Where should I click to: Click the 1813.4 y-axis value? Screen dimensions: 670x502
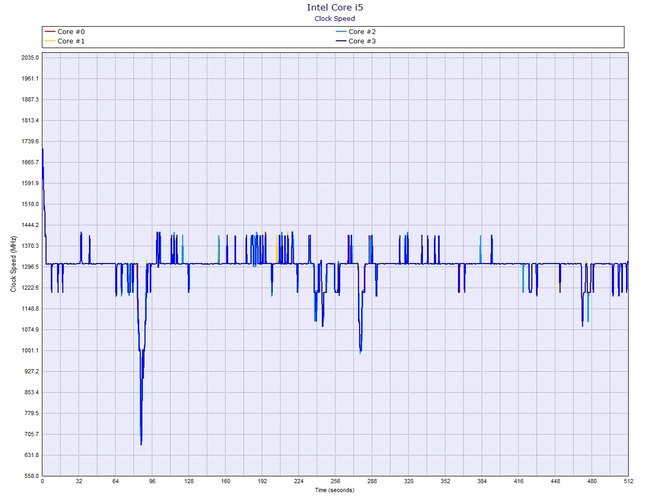pyautogui.click(x=30, y=120)
